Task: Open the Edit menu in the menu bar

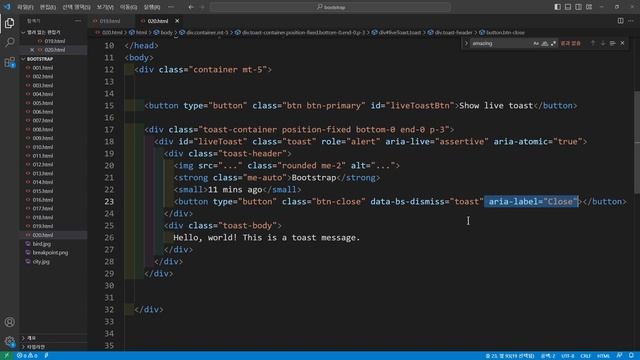Action: pos(48,7)
